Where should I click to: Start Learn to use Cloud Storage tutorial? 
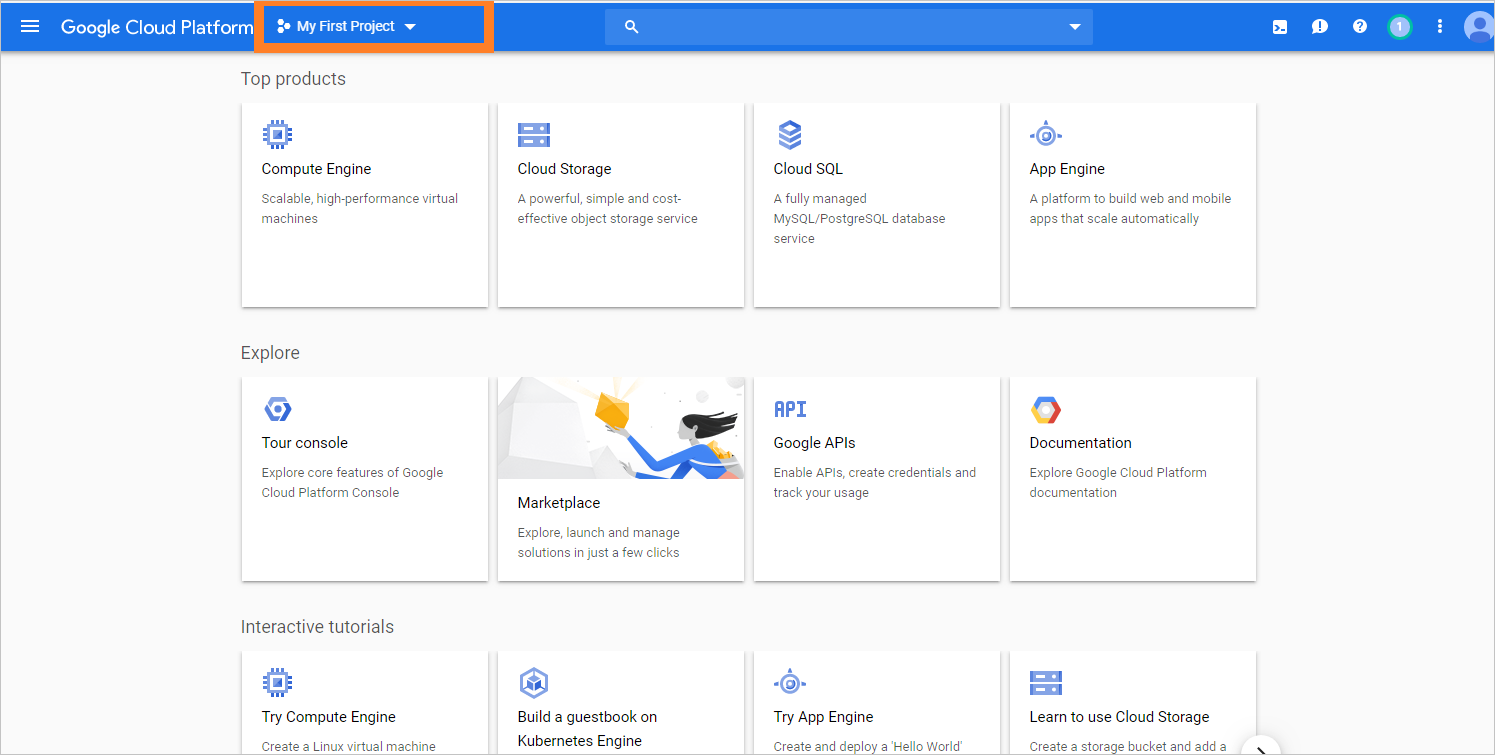(1119, 717)
